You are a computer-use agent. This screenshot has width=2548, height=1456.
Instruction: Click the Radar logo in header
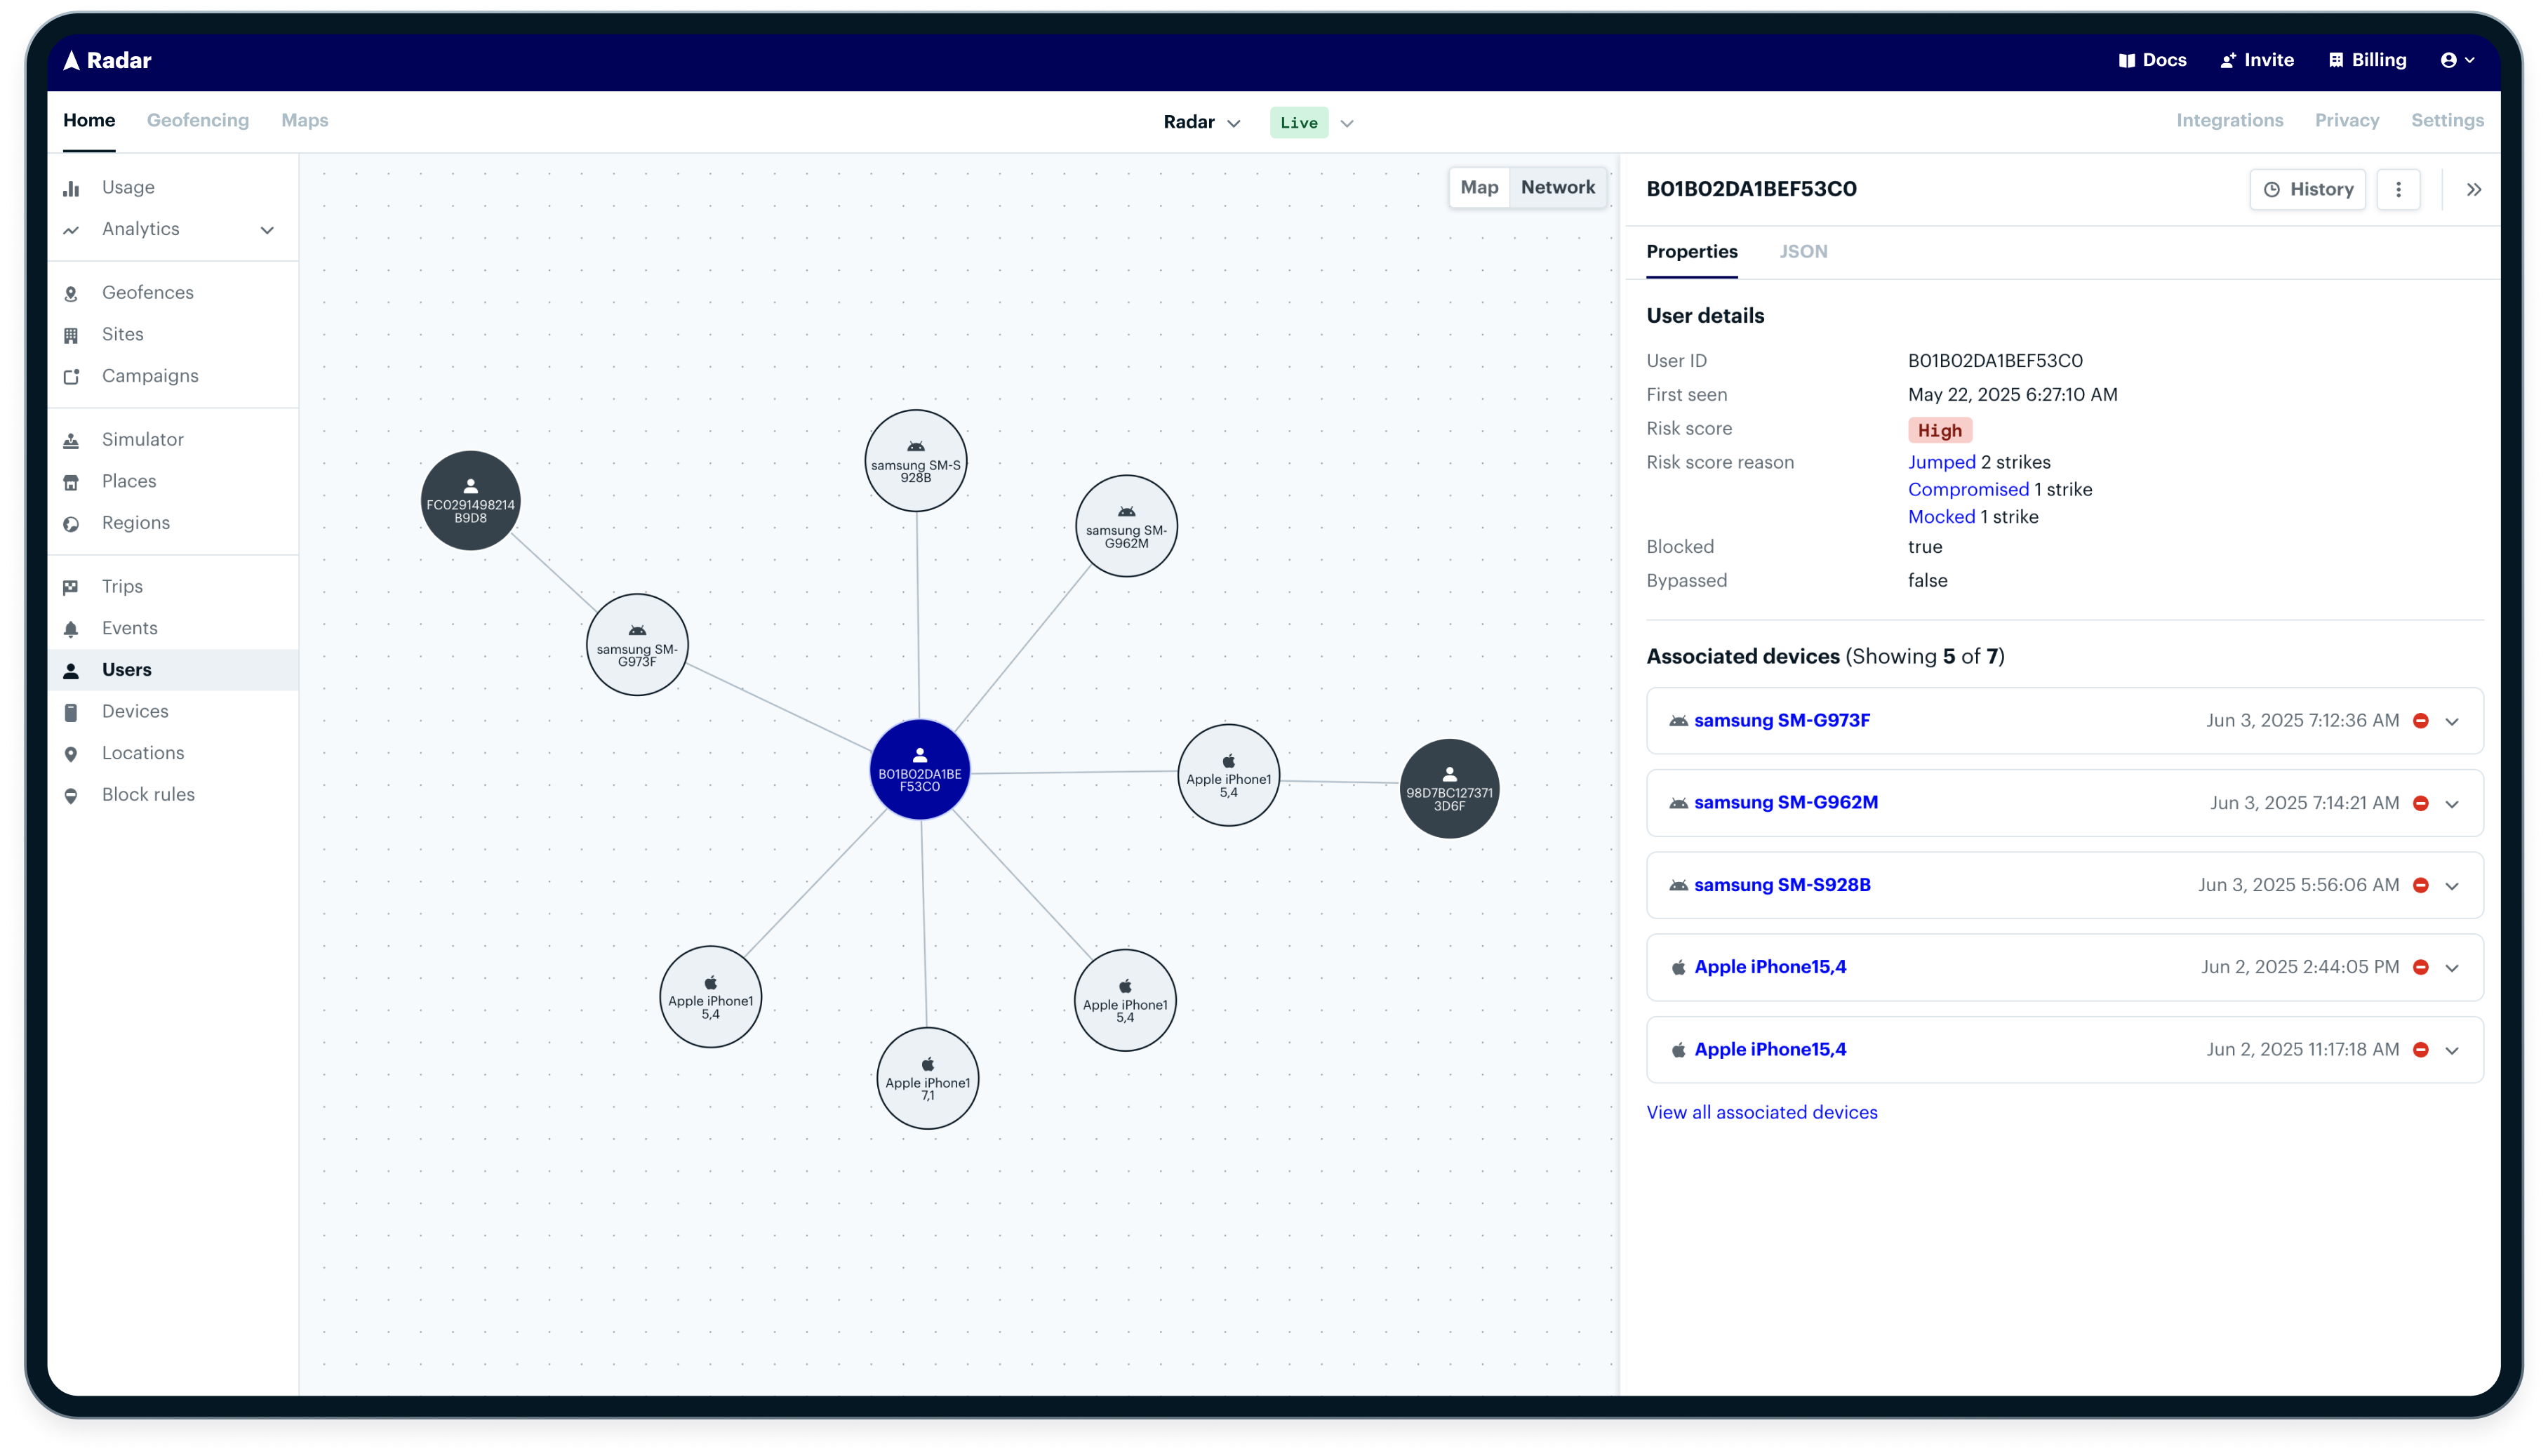click(107, 60)
